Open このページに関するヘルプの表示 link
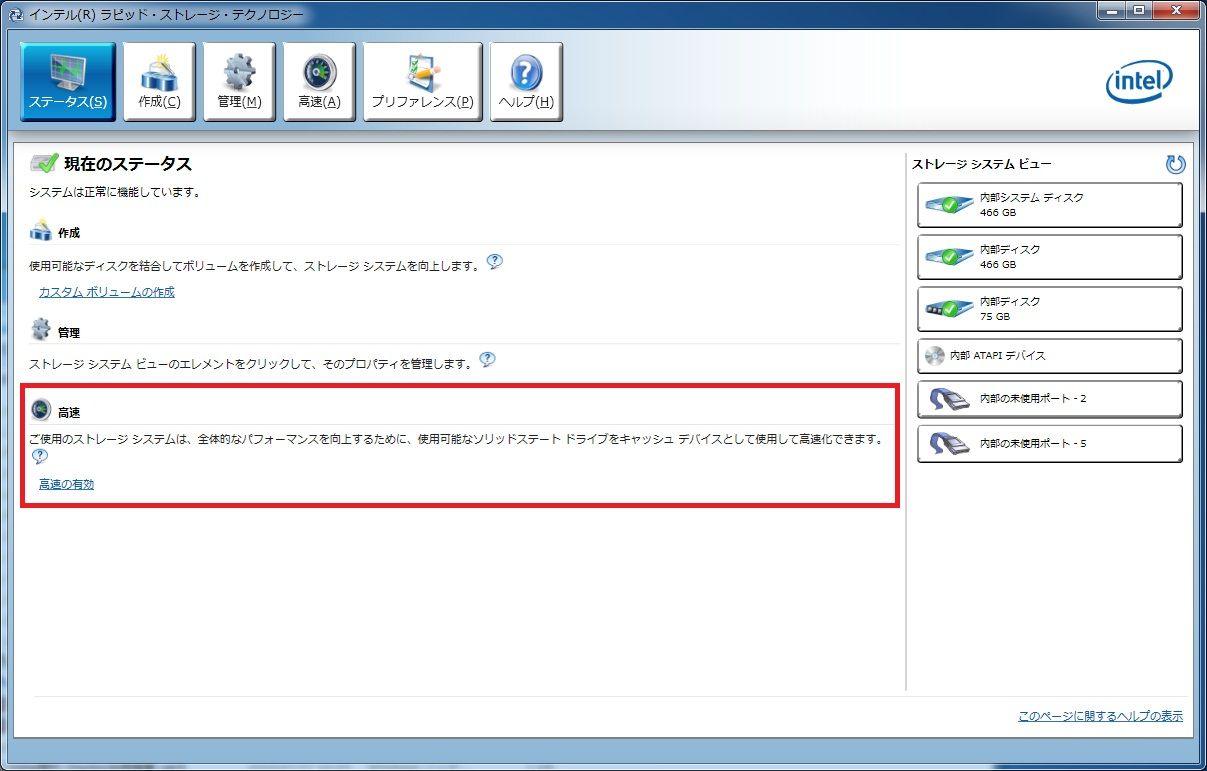Viewport: 1207px width, 771px height. 1100,716
